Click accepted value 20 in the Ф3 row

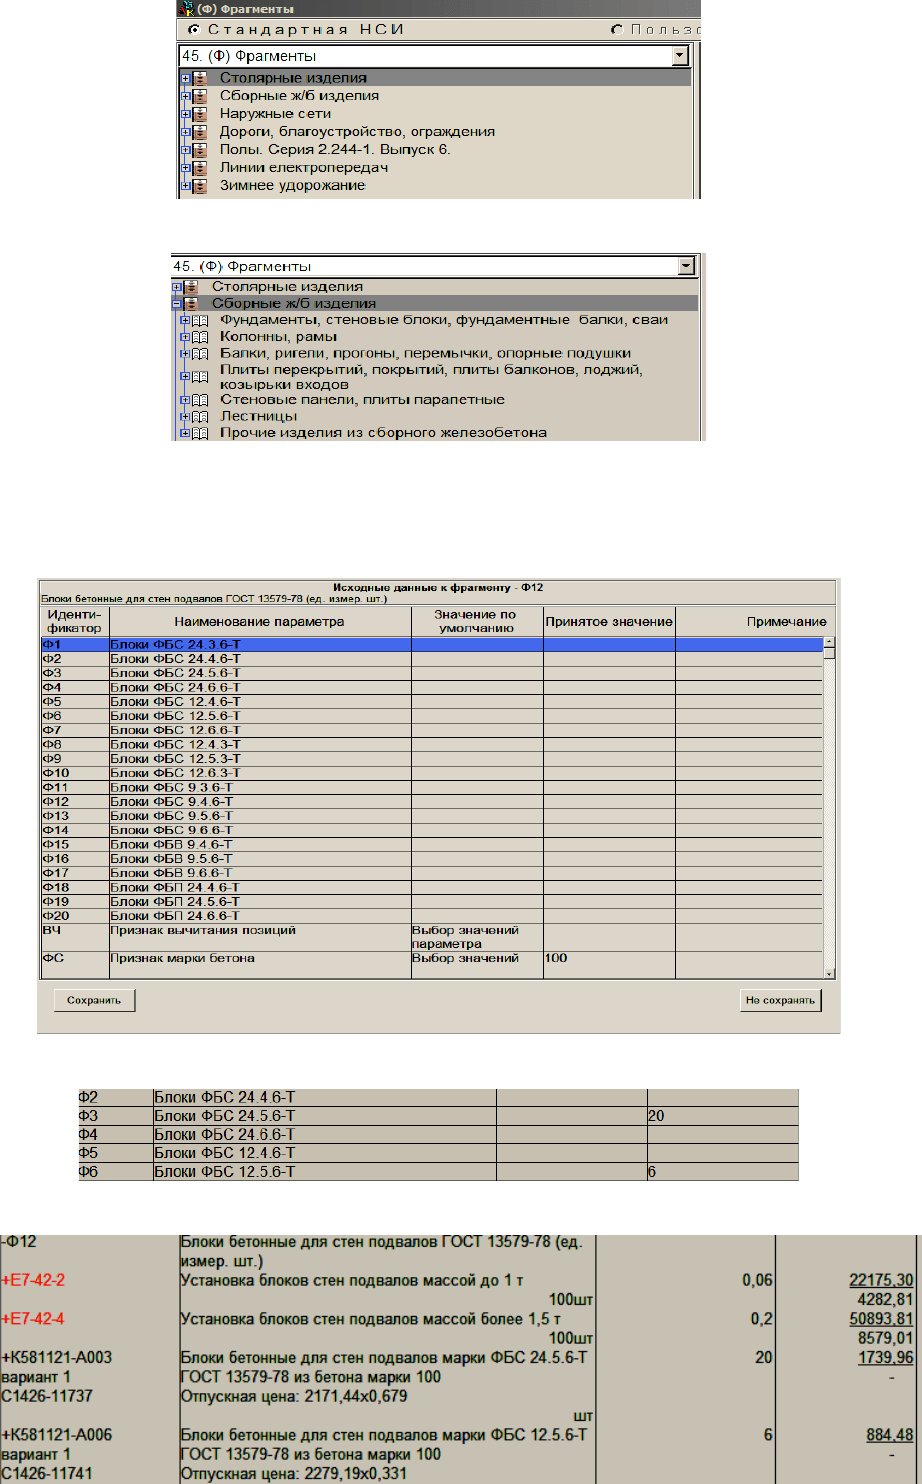pos(658,1115)
